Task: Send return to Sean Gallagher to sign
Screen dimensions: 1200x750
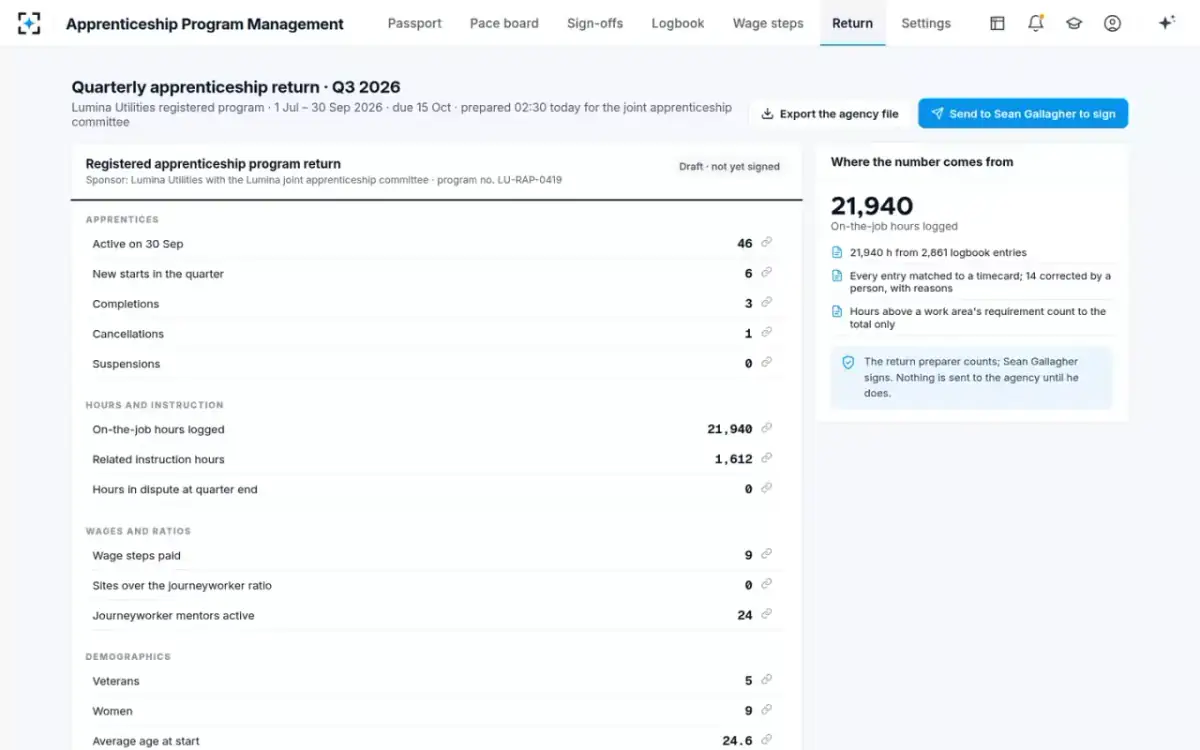Action: (1023, 114)
